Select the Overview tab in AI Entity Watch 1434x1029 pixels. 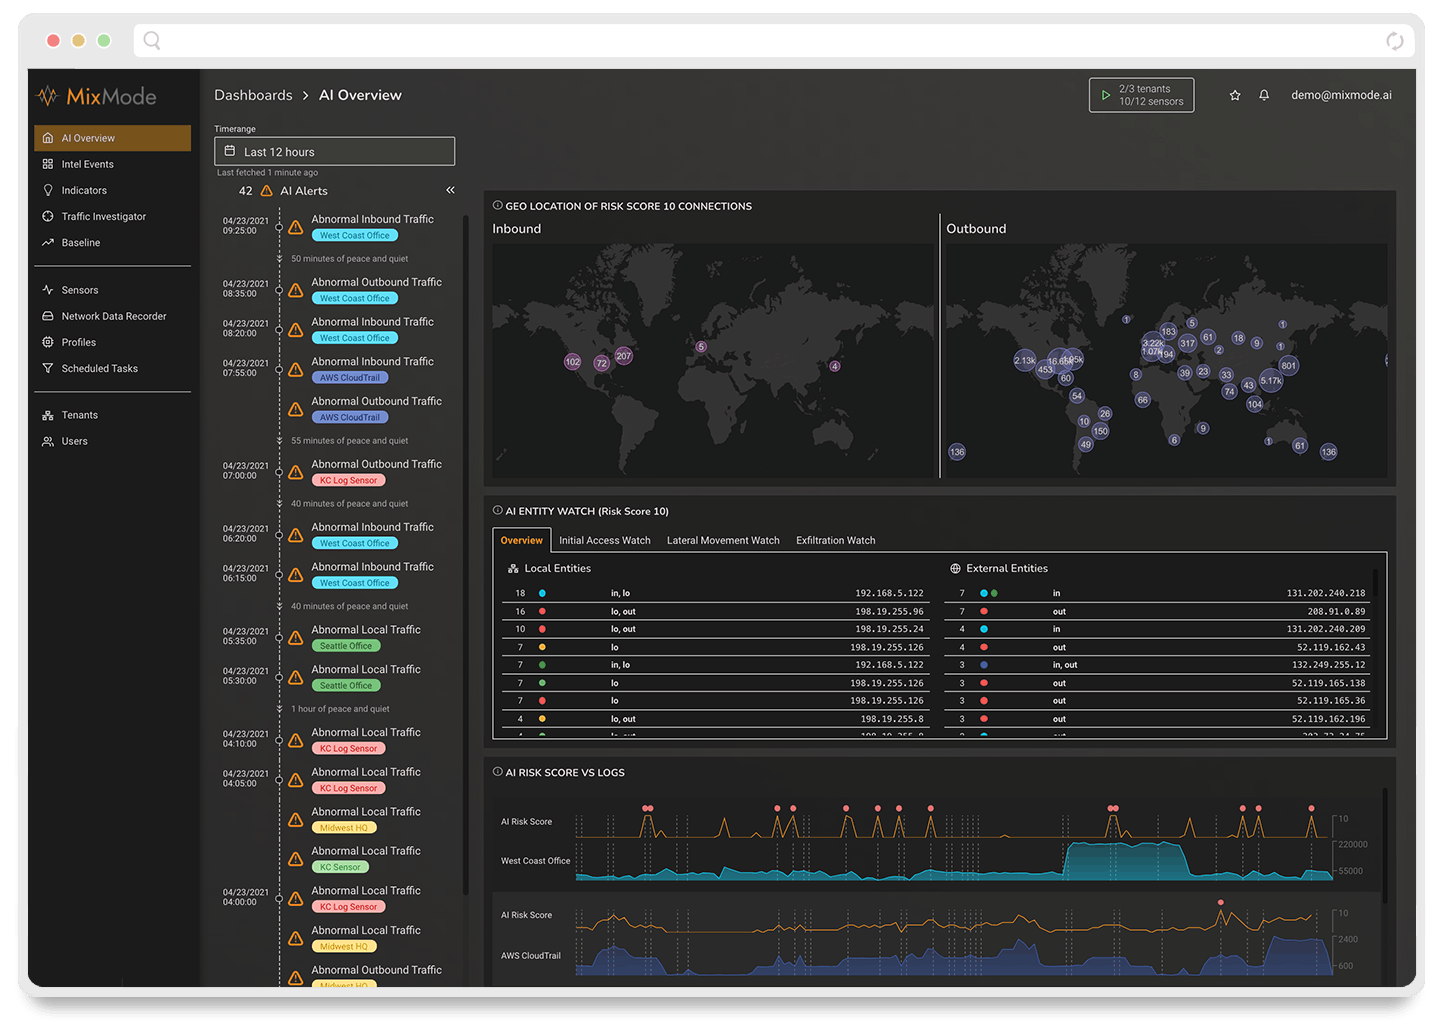pos(522,540)
